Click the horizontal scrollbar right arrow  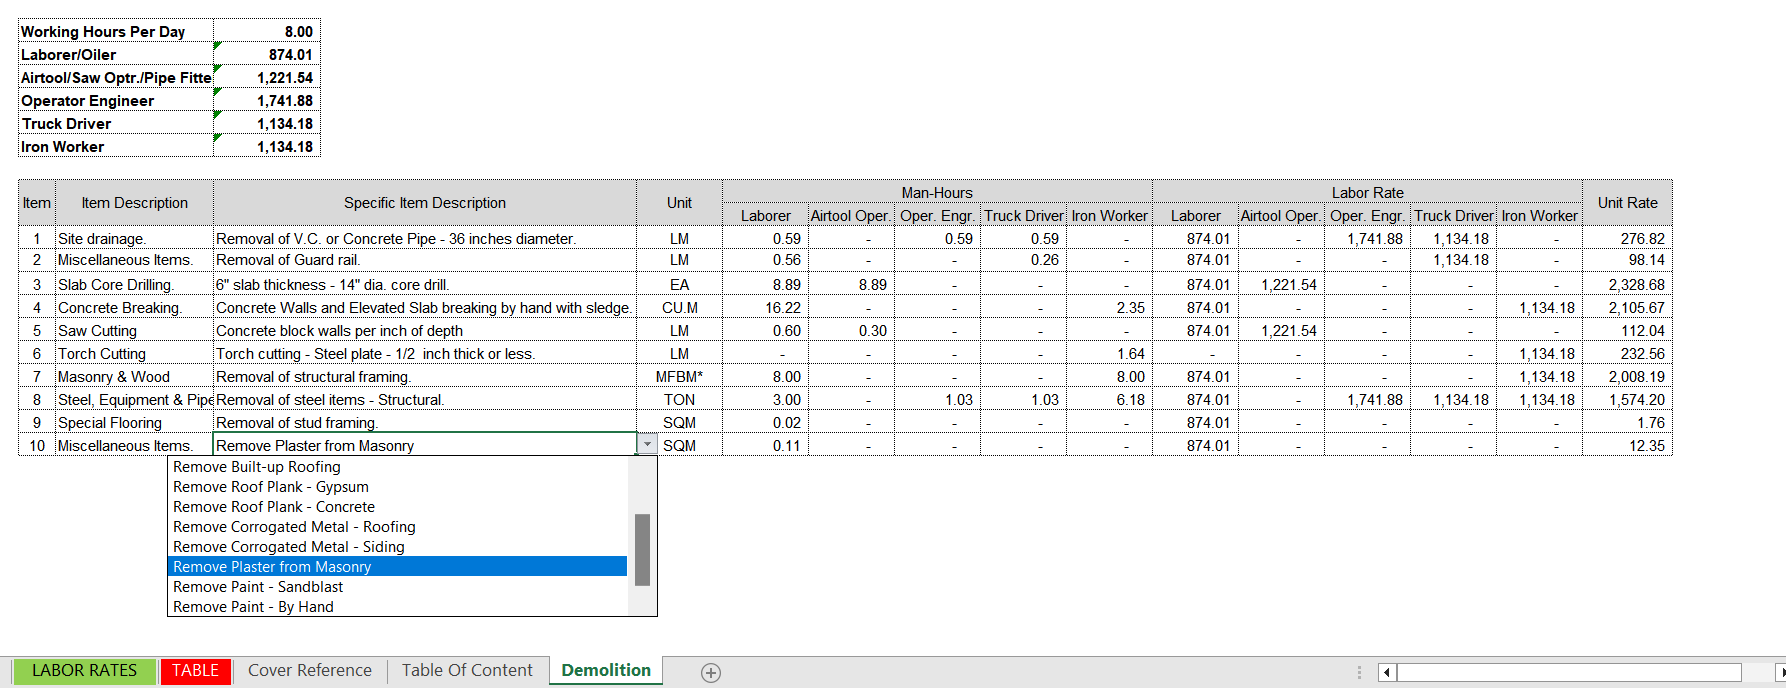[1779, 672]
